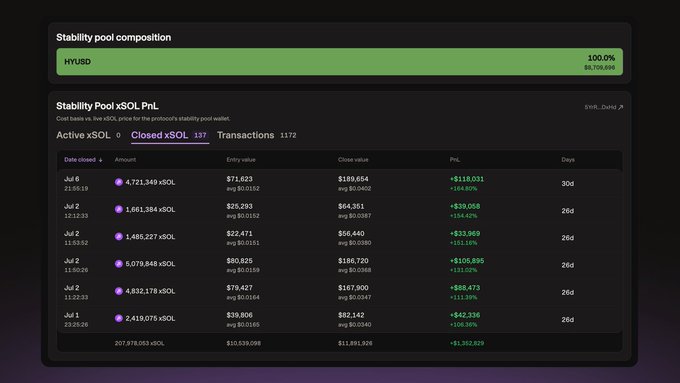Screen dimensions: 680x383
Task: Click the HYUSD green composition bar
Action: (340, 62)
